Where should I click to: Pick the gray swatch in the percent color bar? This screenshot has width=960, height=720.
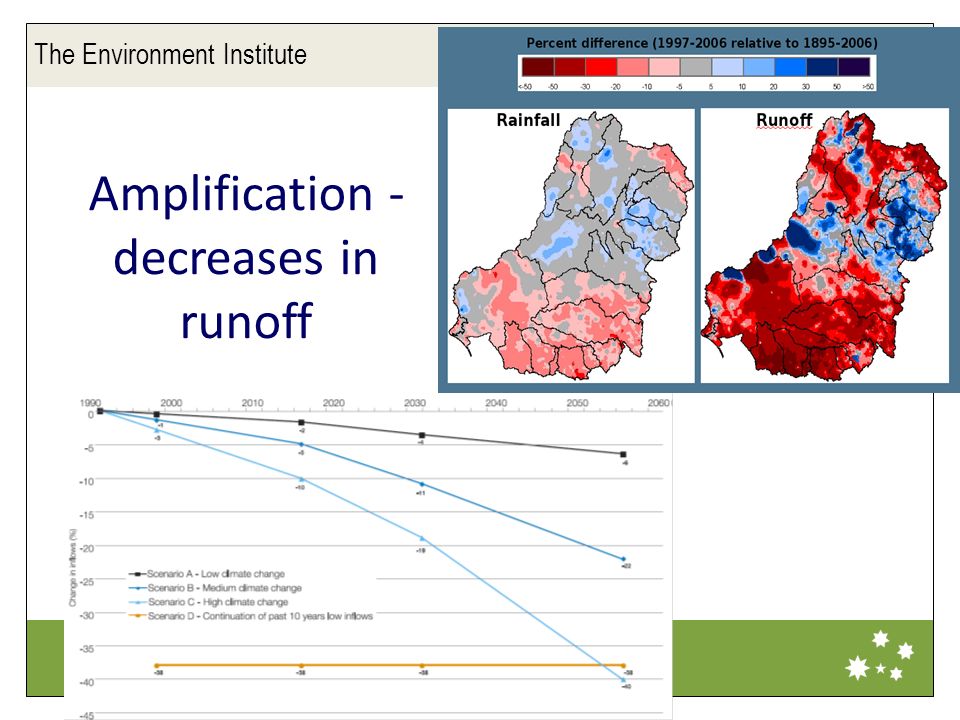696,67
